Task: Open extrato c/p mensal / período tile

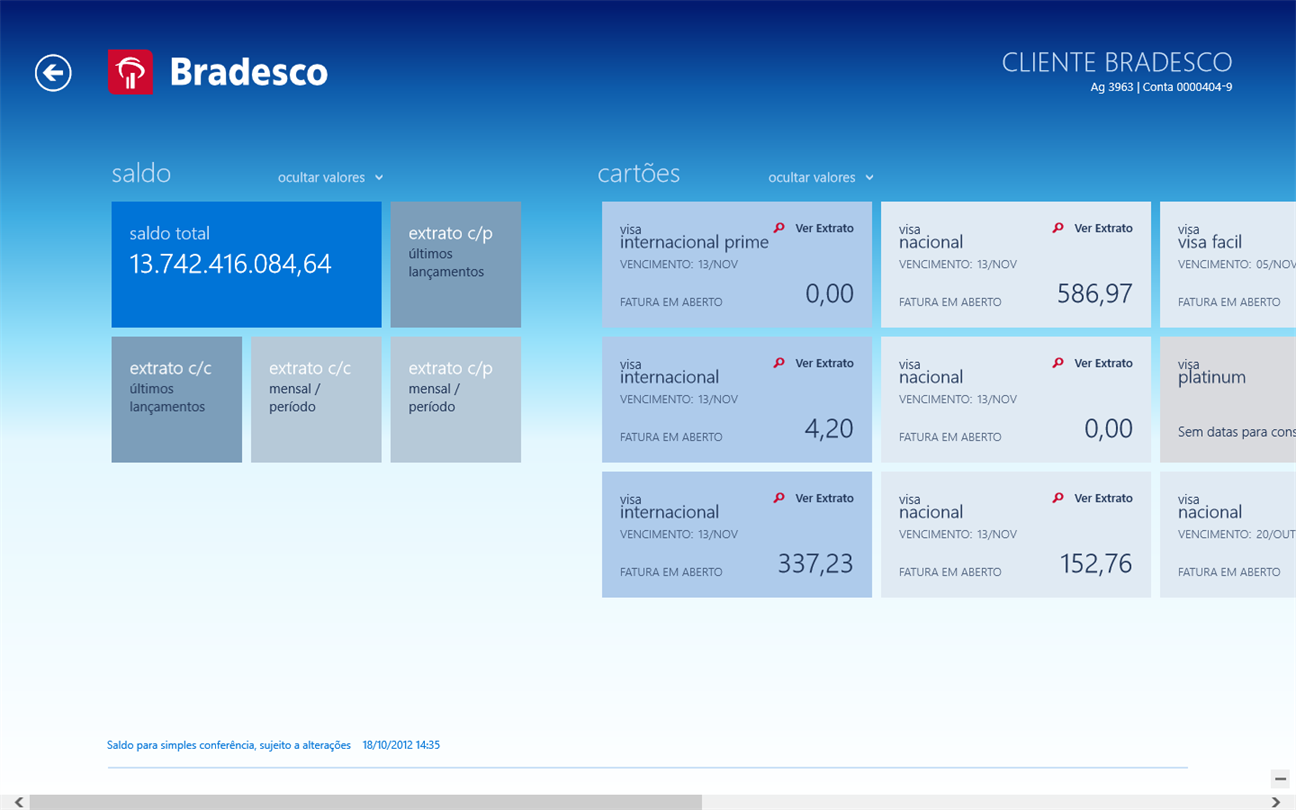Action: [x=456, y=400]
